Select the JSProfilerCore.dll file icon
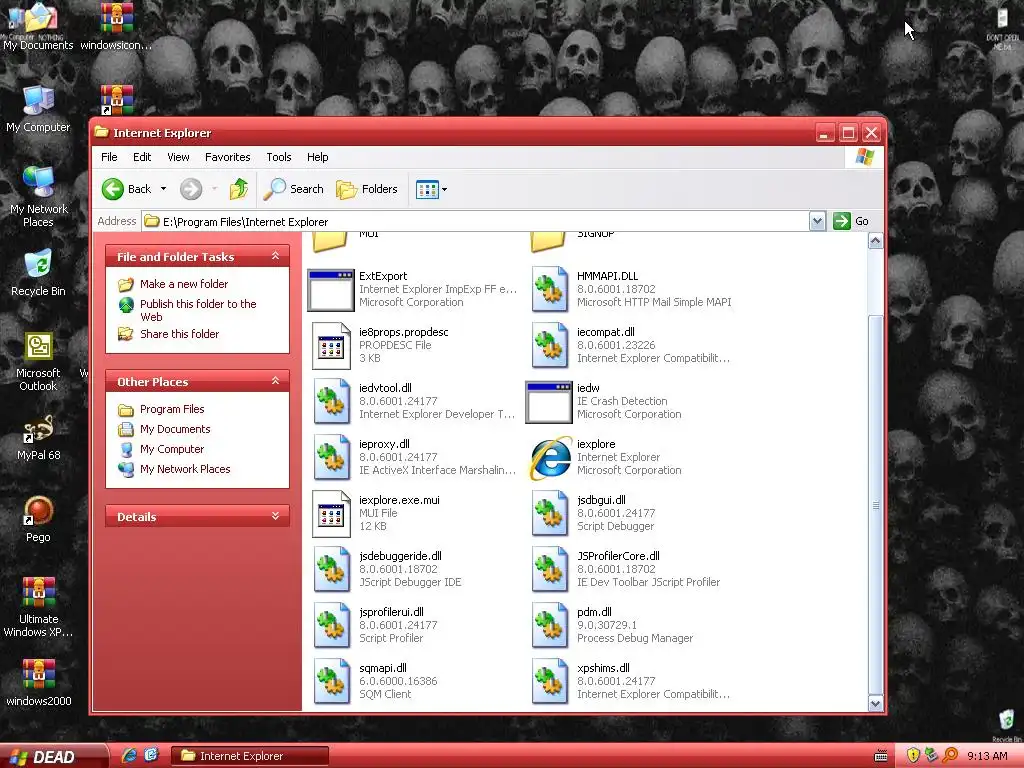 tap(550, 569)
